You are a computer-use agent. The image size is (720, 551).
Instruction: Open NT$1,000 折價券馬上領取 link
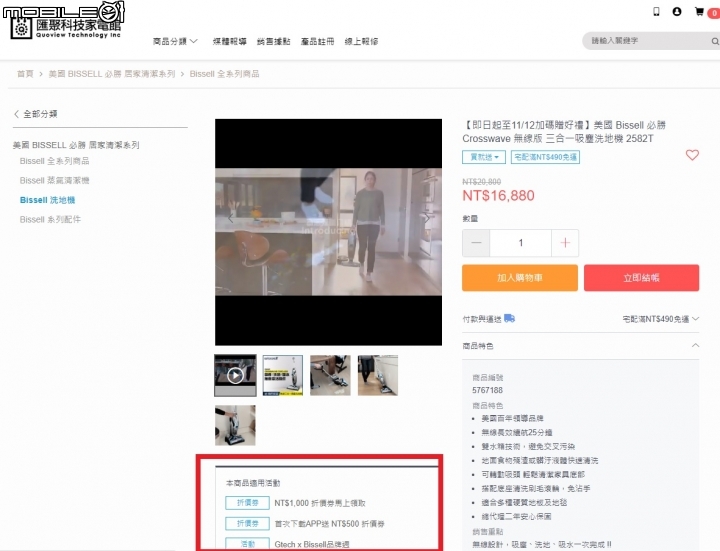tap(320, 503)
